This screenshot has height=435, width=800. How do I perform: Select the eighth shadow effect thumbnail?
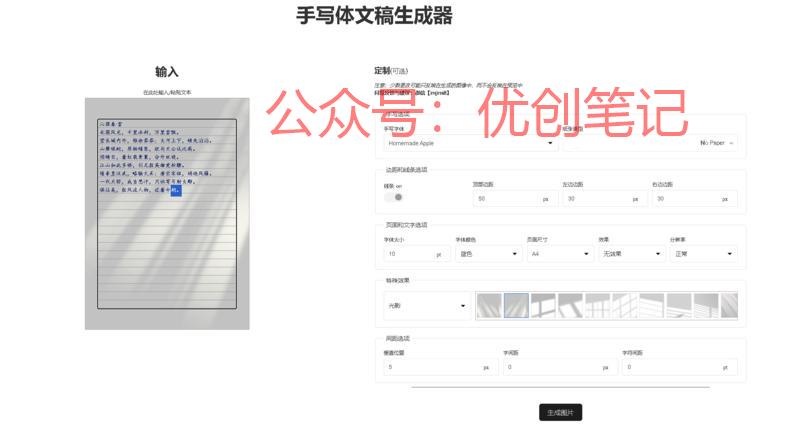click(679, 305)
